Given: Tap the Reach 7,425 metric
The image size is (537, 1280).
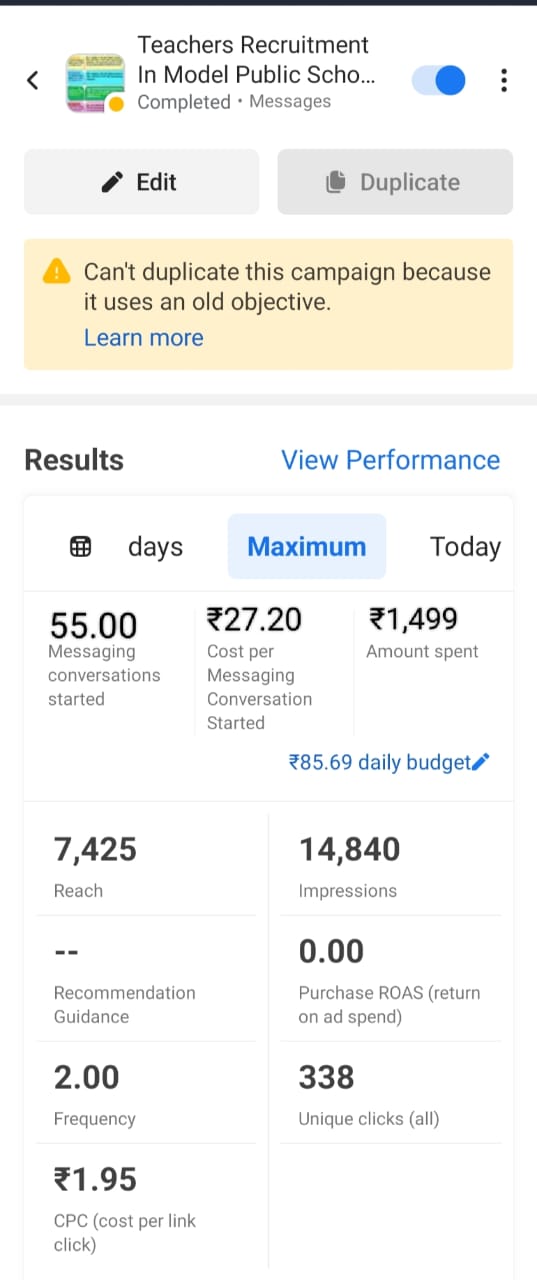Looking at the screenshot, I should [146, 867].
